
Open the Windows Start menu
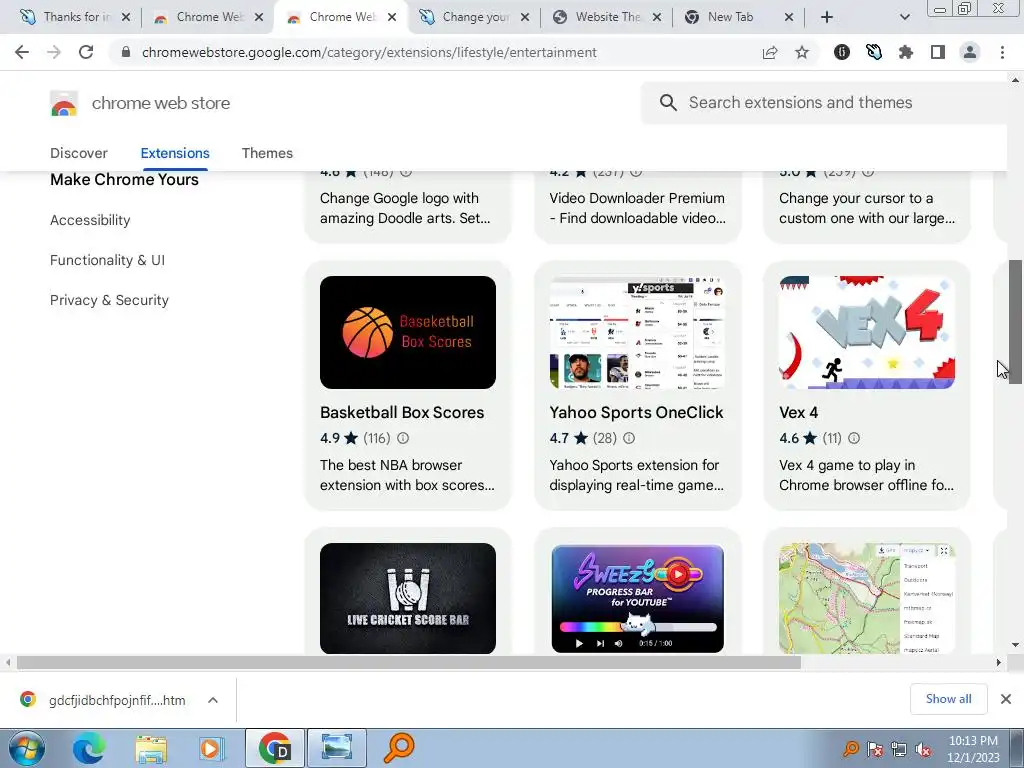click(x=27, y=748)
